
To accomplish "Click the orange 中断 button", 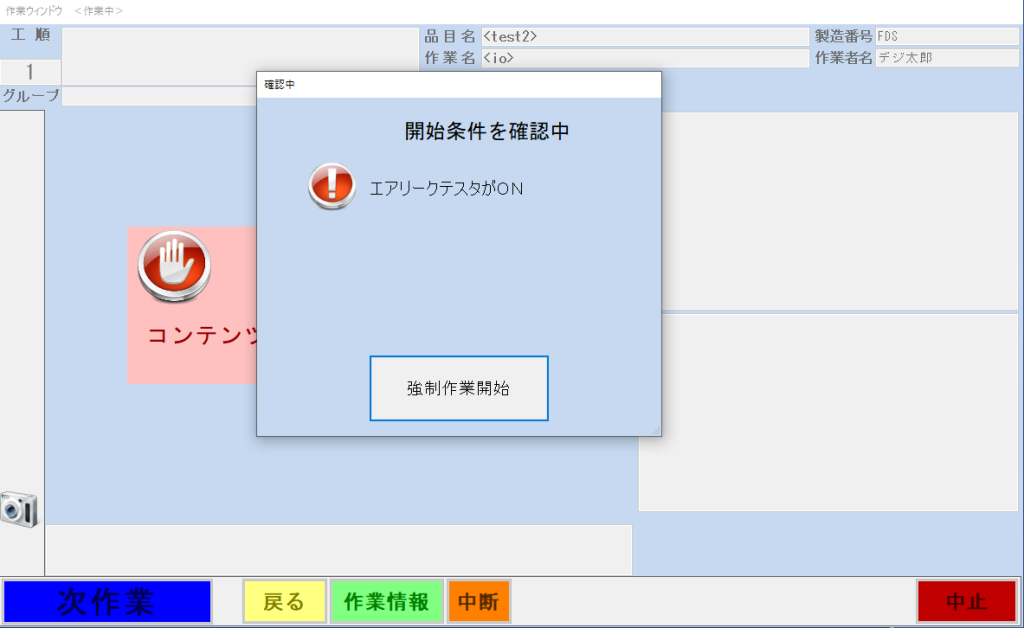I will [x=478, y=601].
